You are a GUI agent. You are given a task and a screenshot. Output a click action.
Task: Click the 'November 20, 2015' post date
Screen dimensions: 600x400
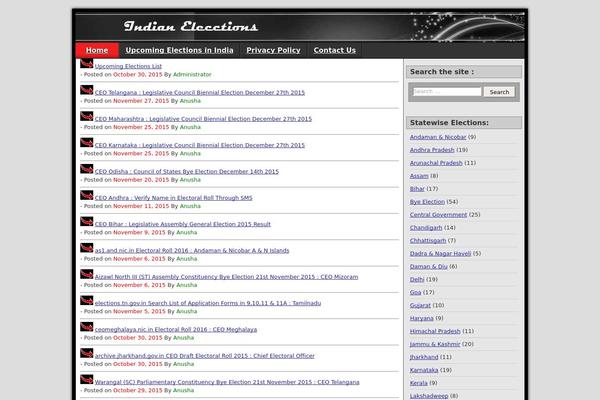click(x=141, y=180)
